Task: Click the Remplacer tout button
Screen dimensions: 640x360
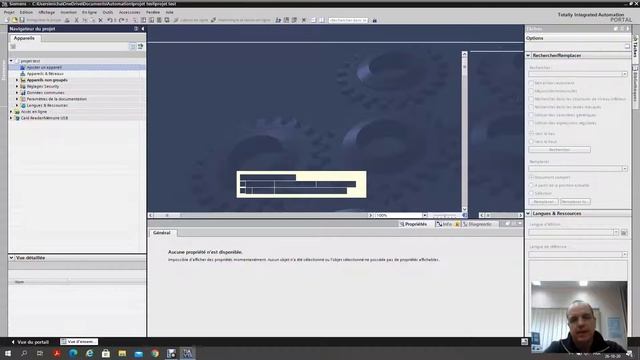Action: 575,202
